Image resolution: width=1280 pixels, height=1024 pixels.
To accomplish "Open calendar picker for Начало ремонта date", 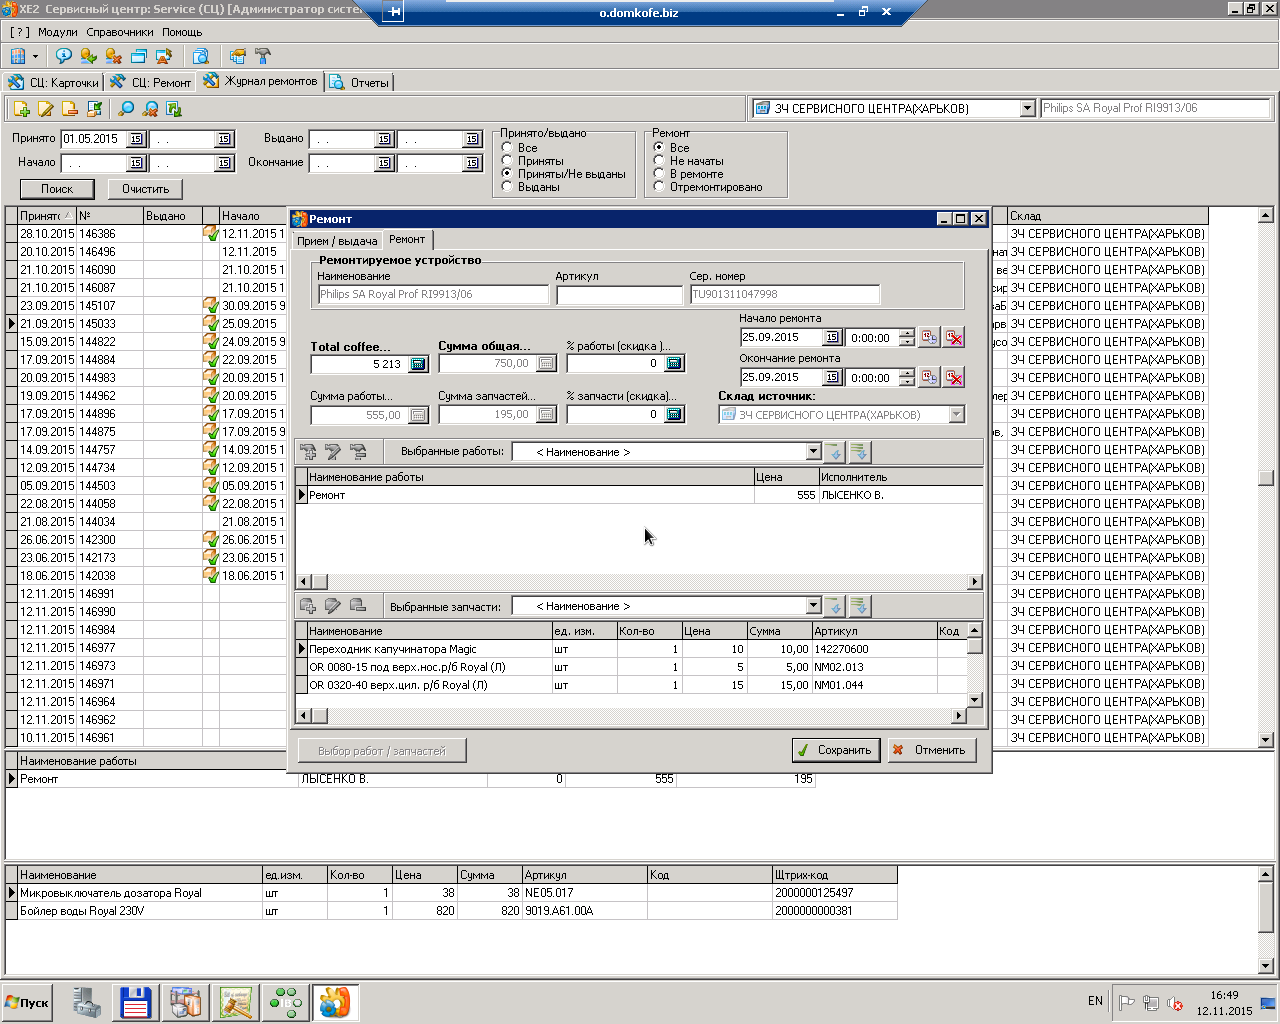I will (831, 338).
